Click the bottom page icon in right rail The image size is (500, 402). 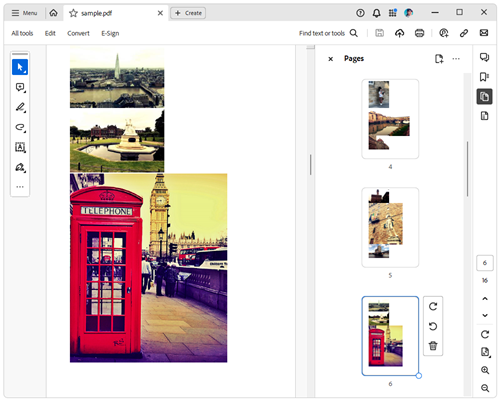[x=484, y=116]
